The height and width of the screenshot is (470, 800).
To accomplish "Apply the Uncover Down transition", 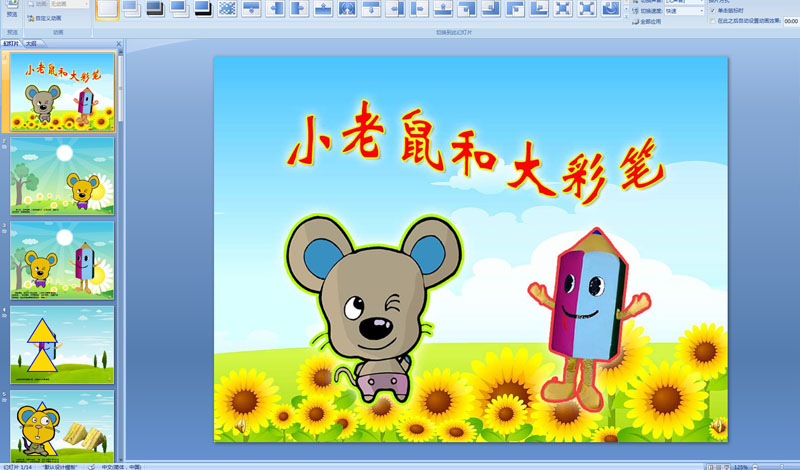I will click(371, 8).
